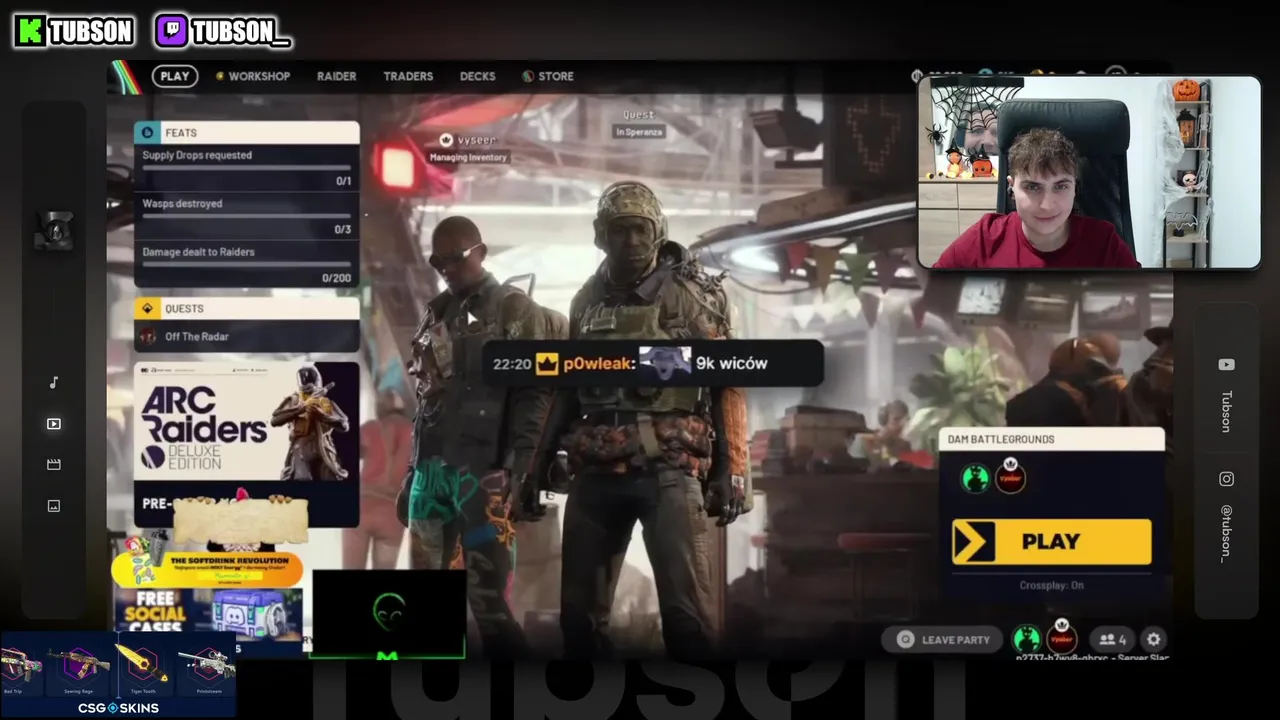Click the p0wleak chat message overlay
This screenshot has width=1280, height=720.
[652, 364]
